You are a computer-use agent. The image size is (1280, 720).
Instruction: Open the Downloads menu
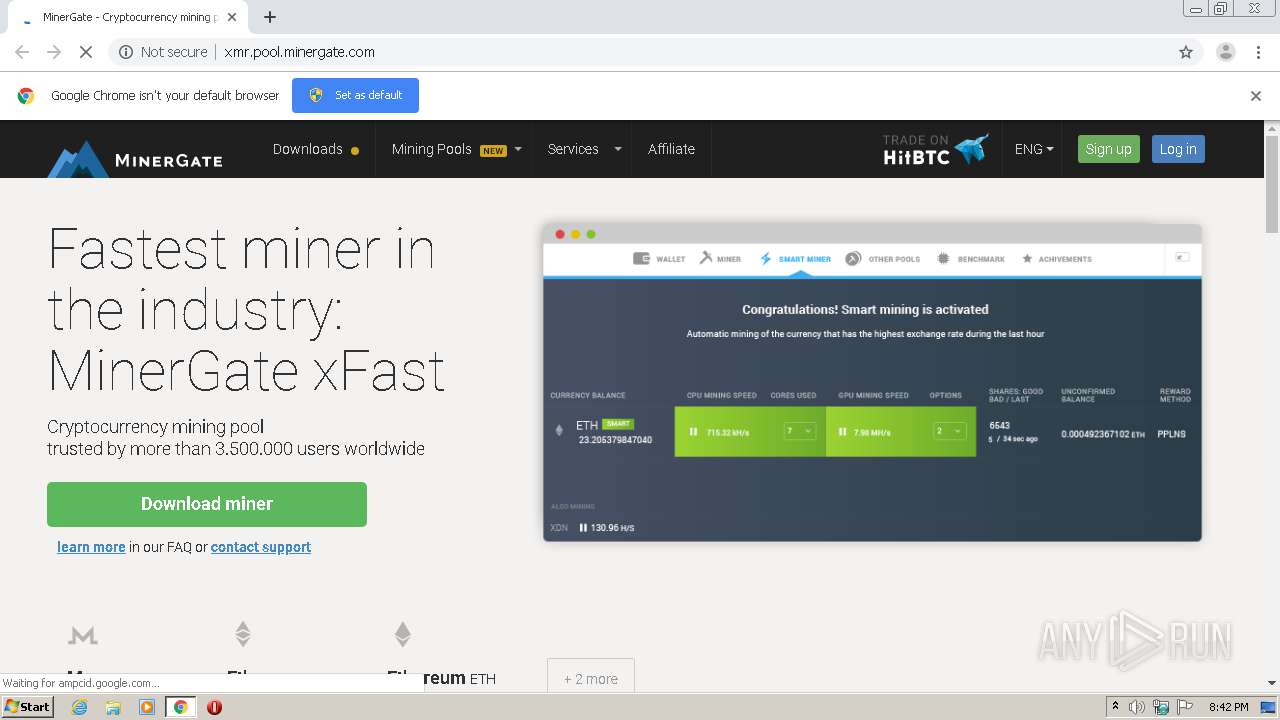[315, 149]
